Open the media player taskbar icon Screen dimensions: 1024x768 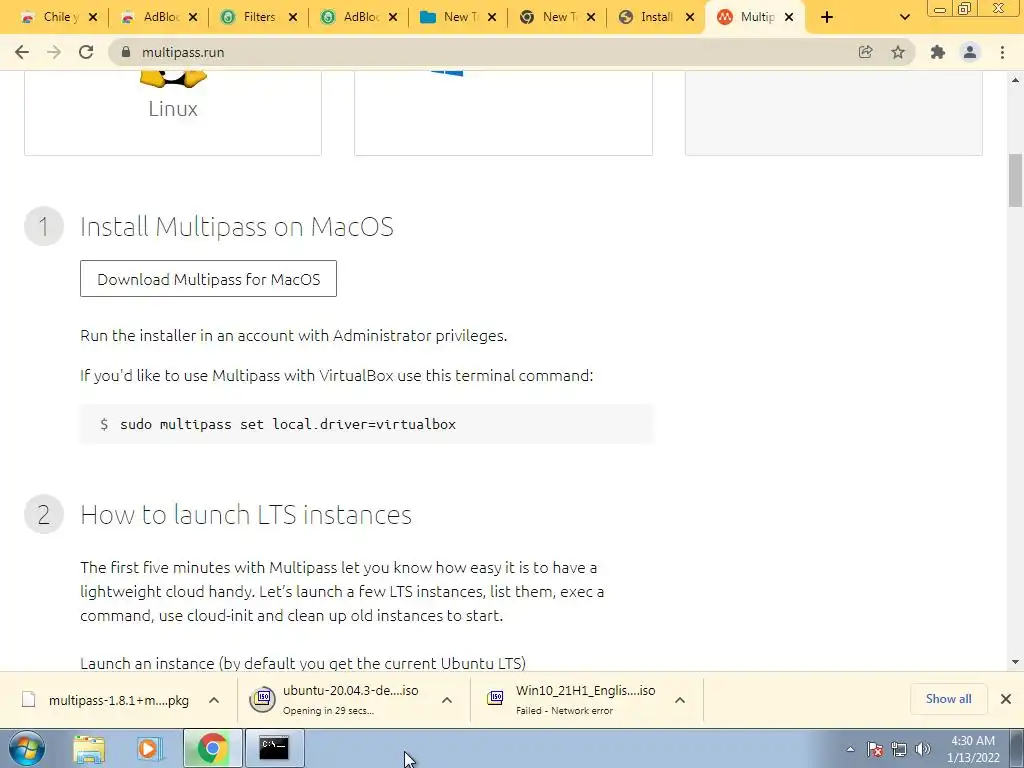(x=149, y=748)
